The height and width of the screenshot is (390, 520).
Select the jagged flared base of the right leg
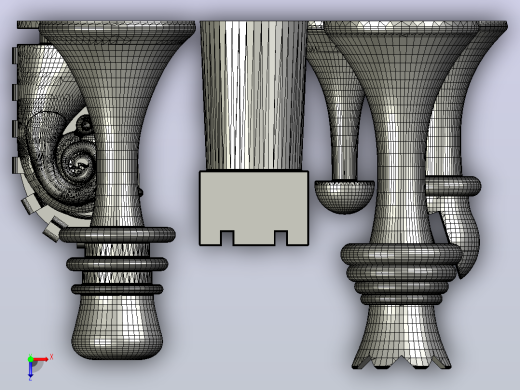(401, 336)
